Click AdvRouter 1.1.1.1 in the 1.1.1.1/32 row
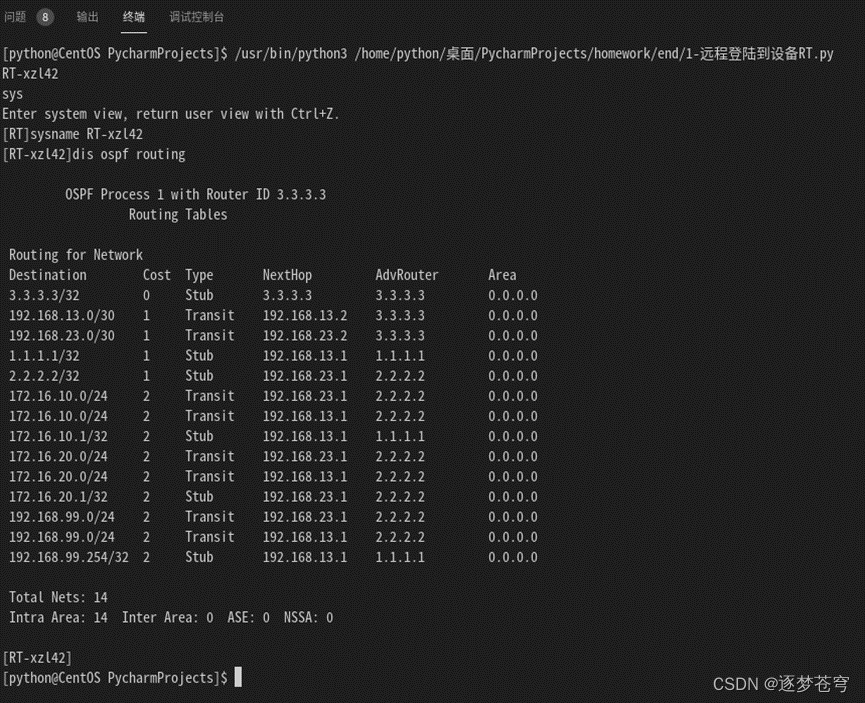 pos(401,356)
